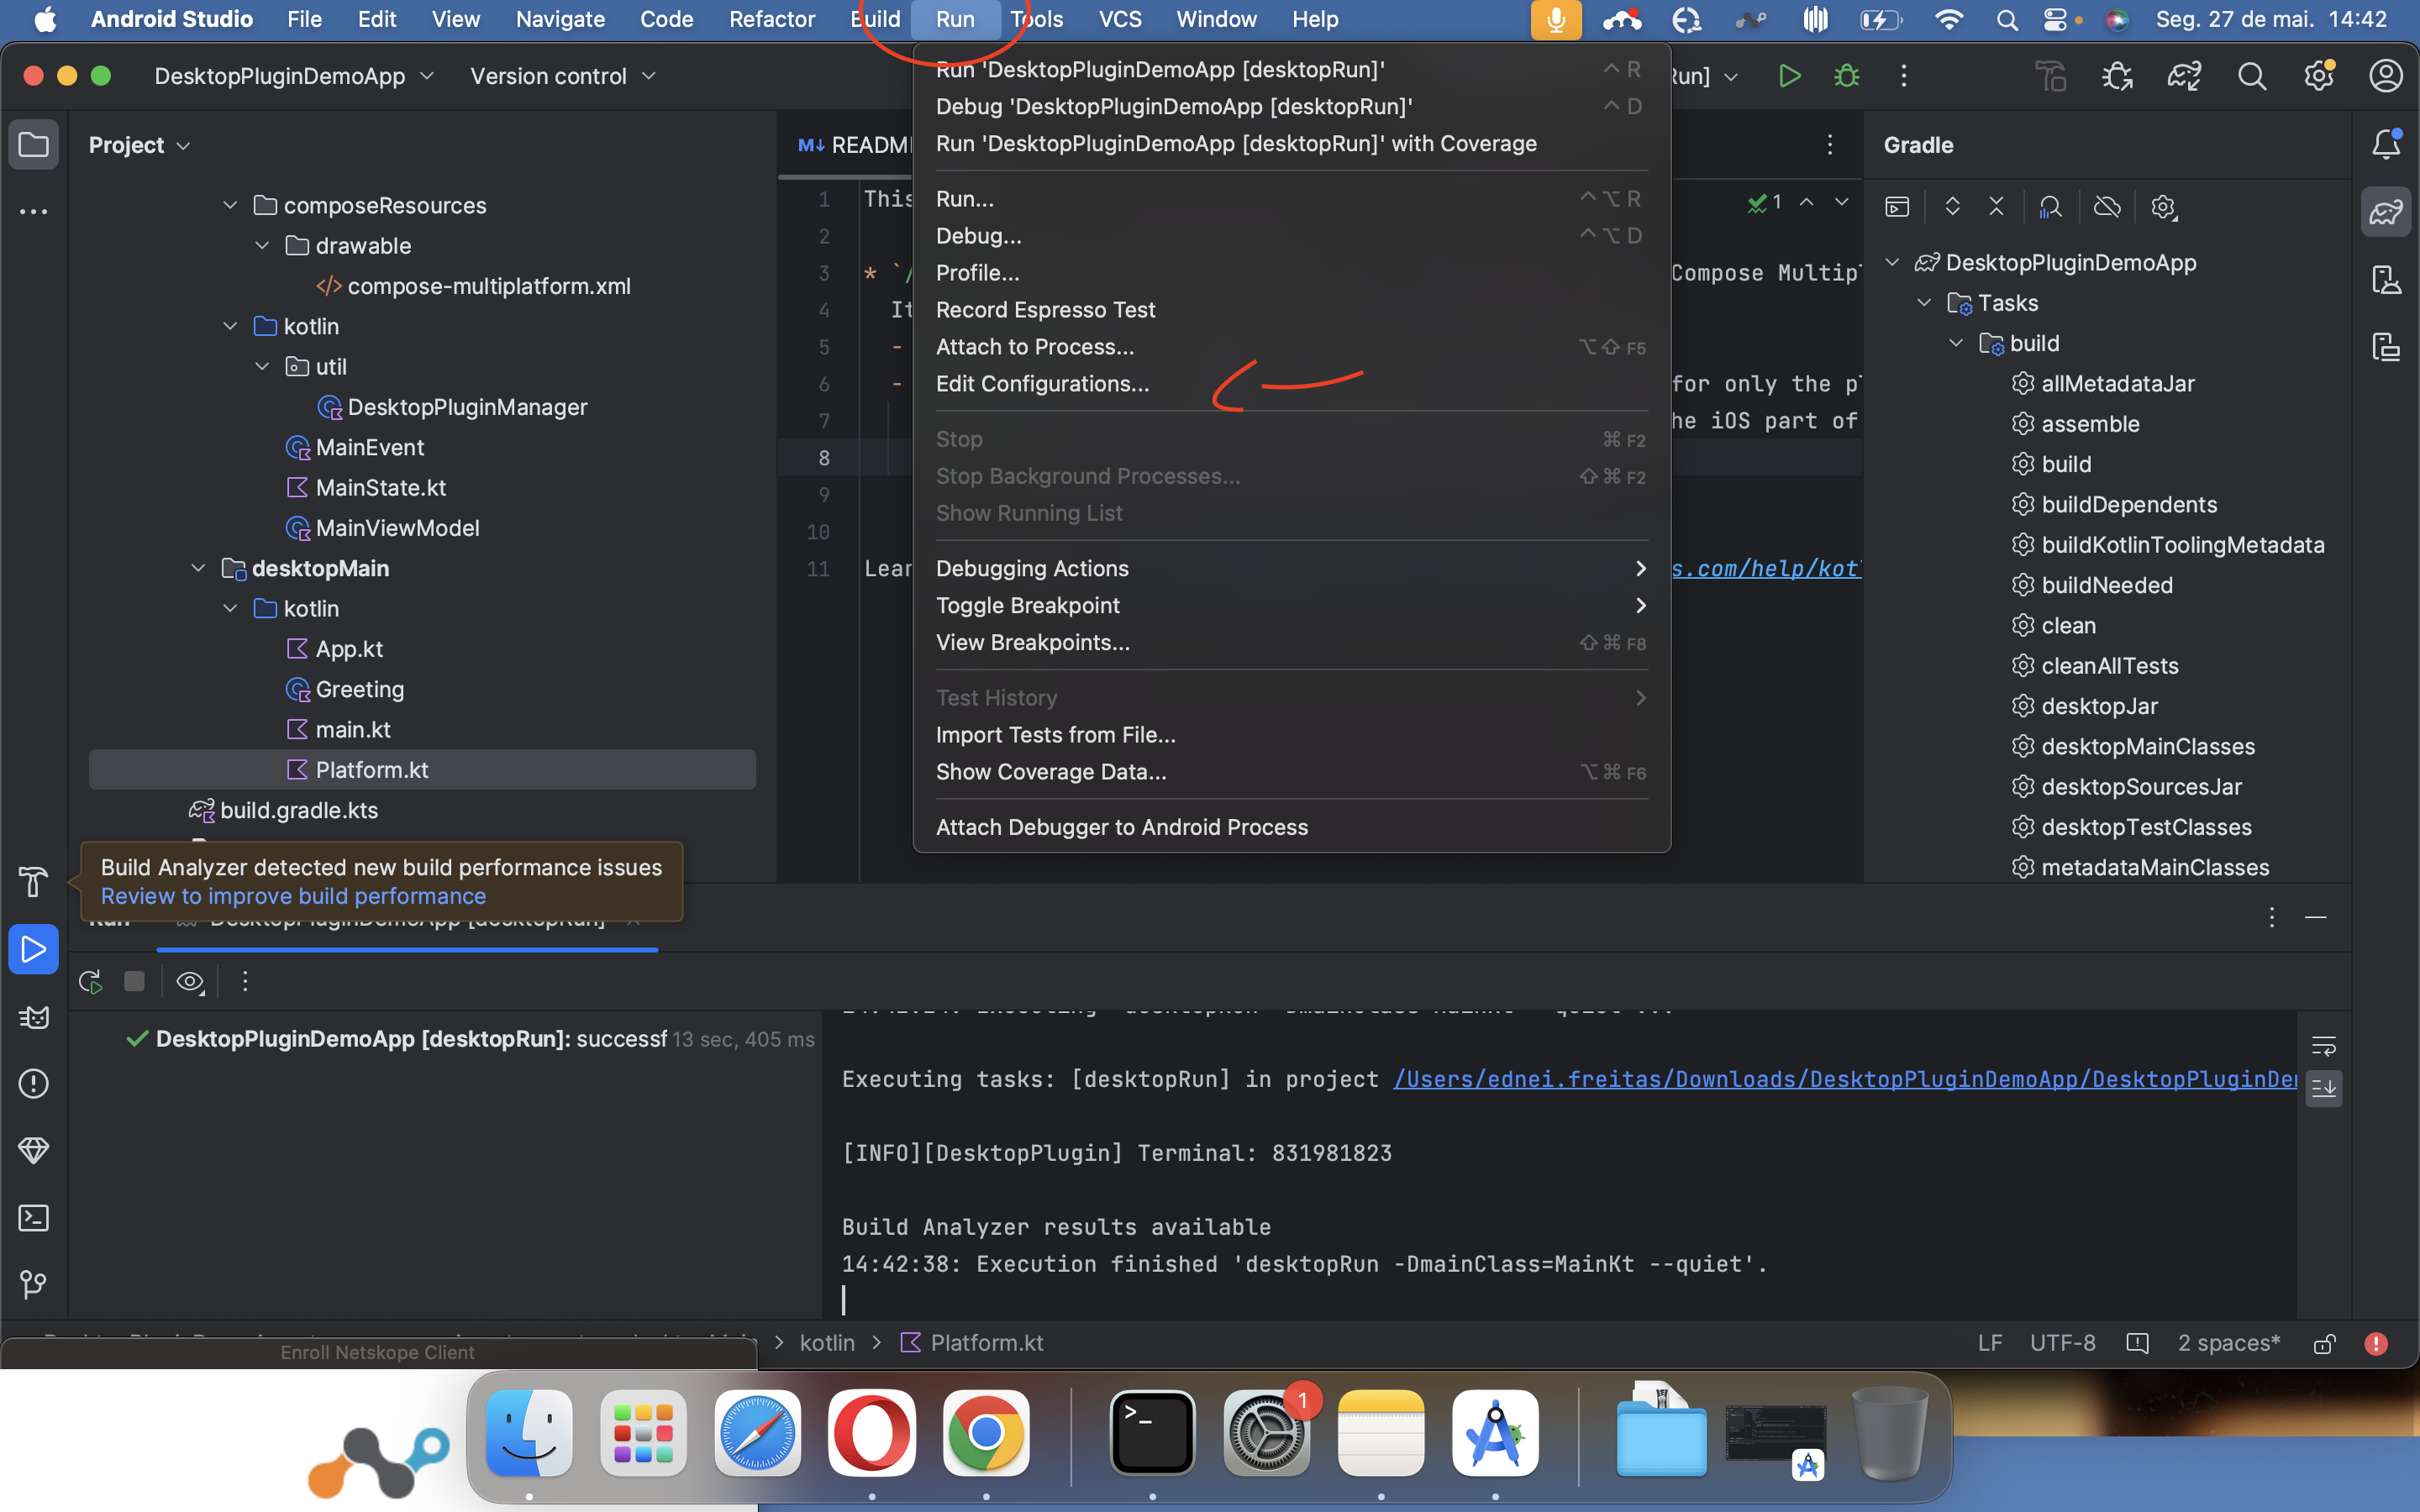Expand all in the Gradle panel toolbar
Screen dimensions: 2420x1512
(x=1952, y=207)
